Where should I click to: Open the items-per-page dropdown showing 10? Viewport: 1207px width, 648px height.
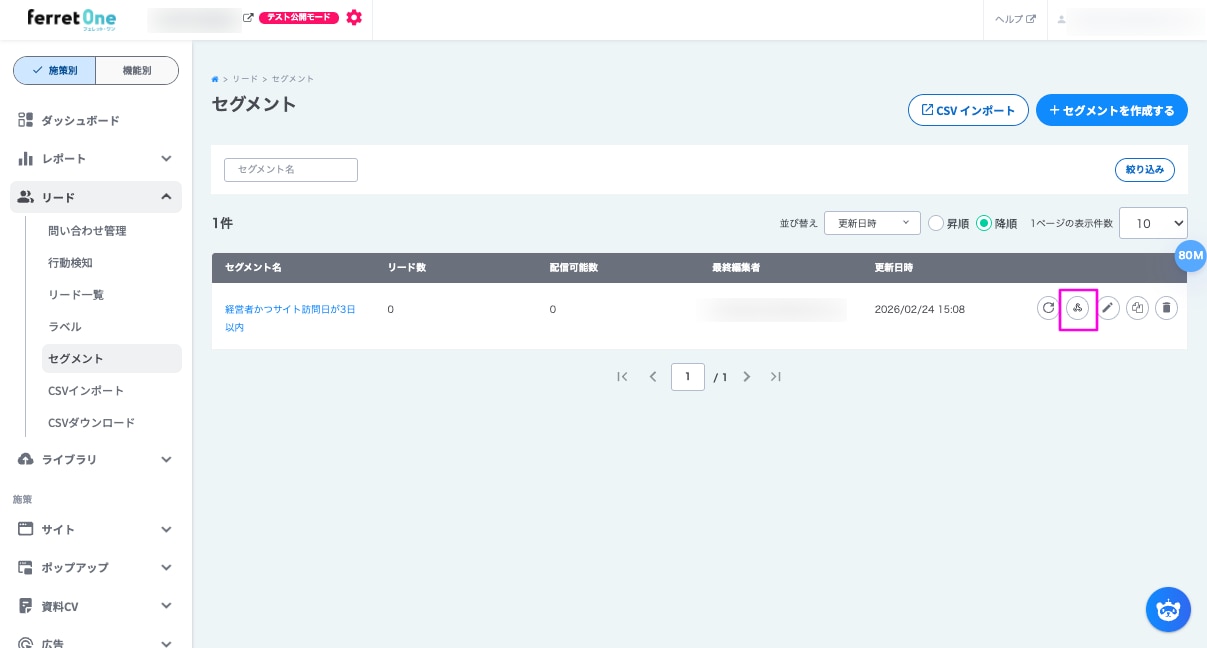pyautogui.click(x=1152, y=223)
